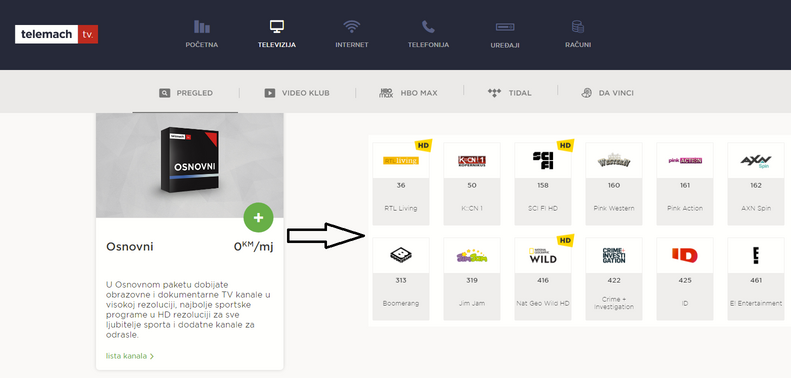Open the Uređaji device icon
Image resolution: width=791 pixels, height=378 pixels.
[504, 27]
